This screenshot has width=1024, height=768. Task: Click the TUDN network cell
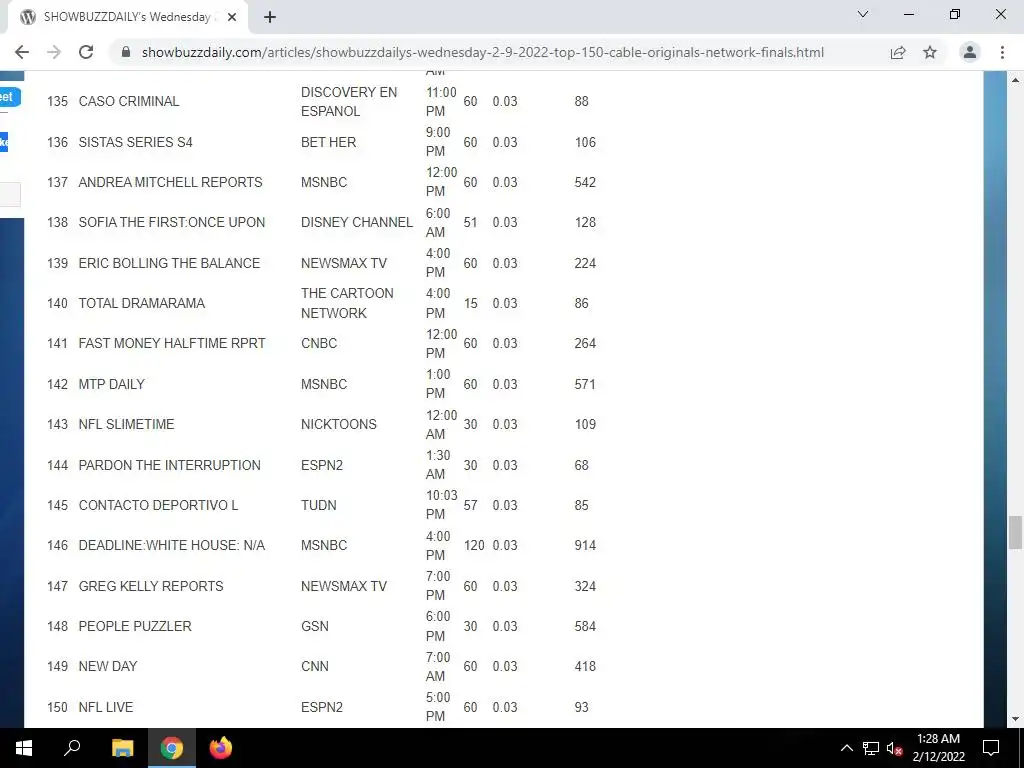(319, 505)
